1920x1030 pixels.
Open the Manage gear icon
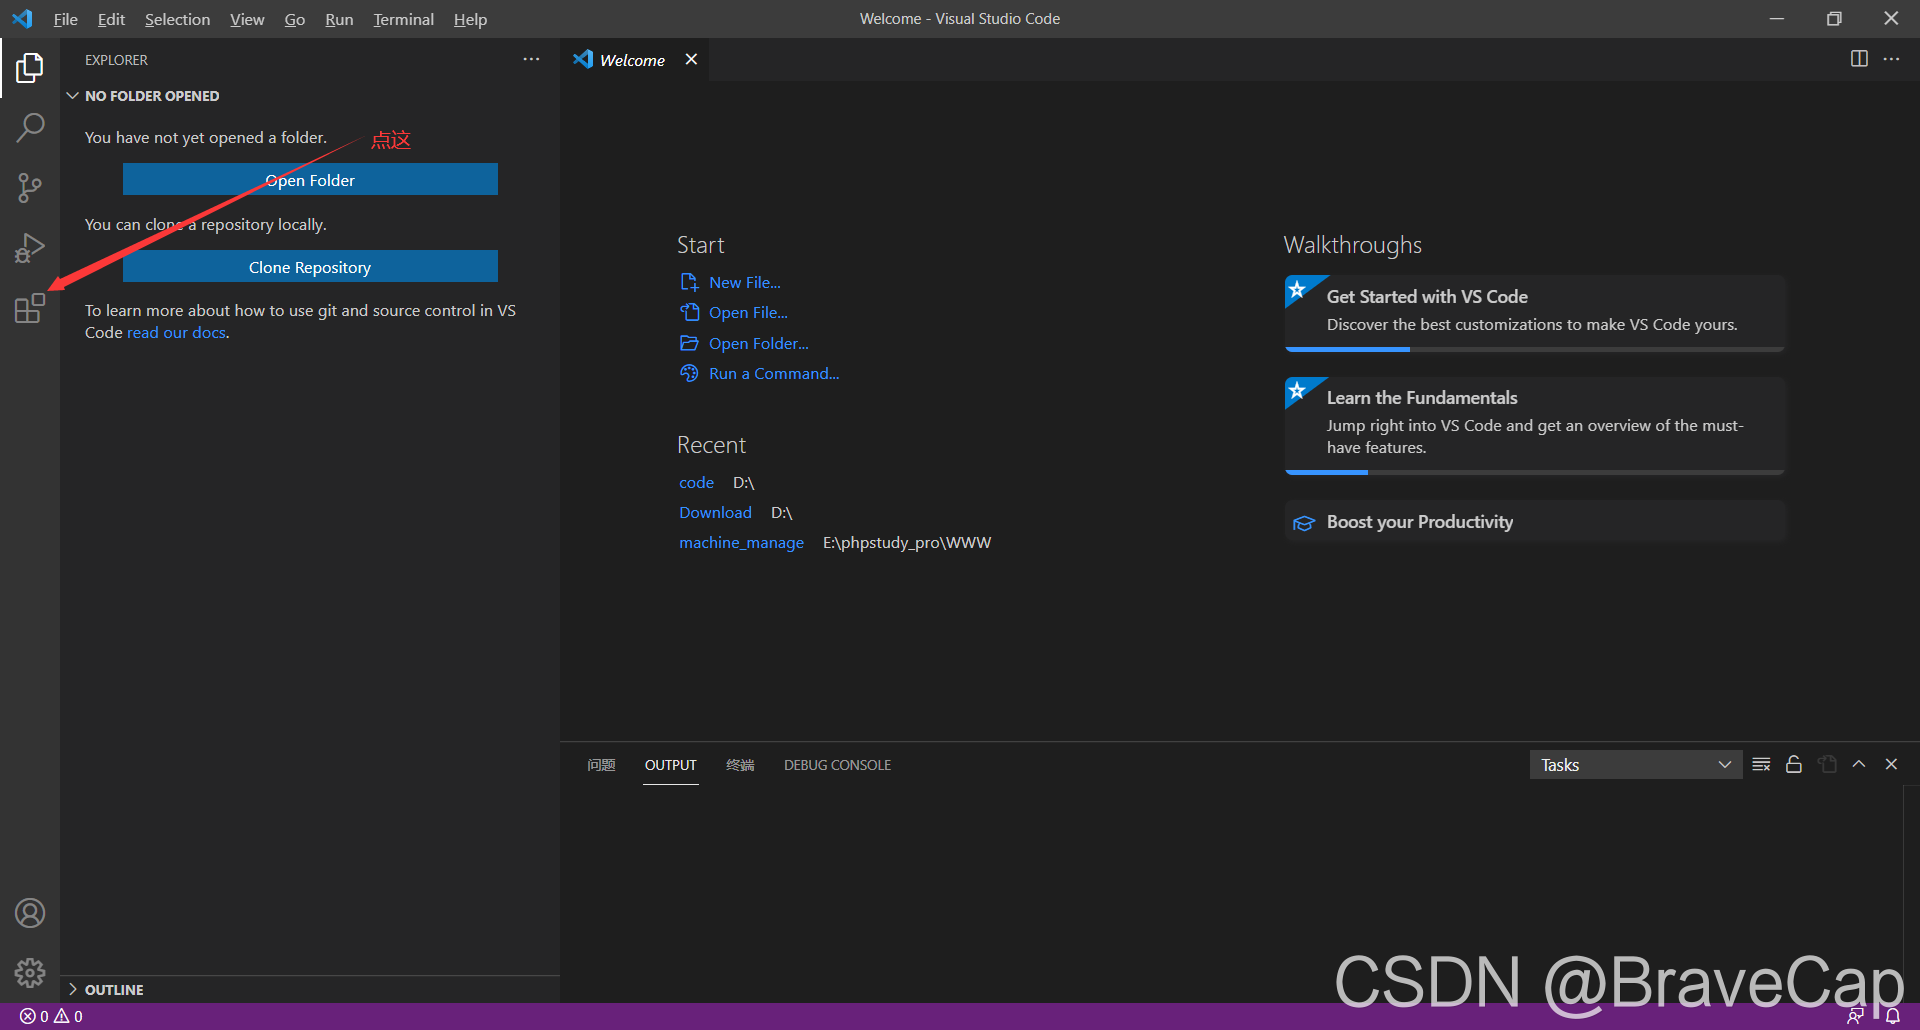(30, 972)
